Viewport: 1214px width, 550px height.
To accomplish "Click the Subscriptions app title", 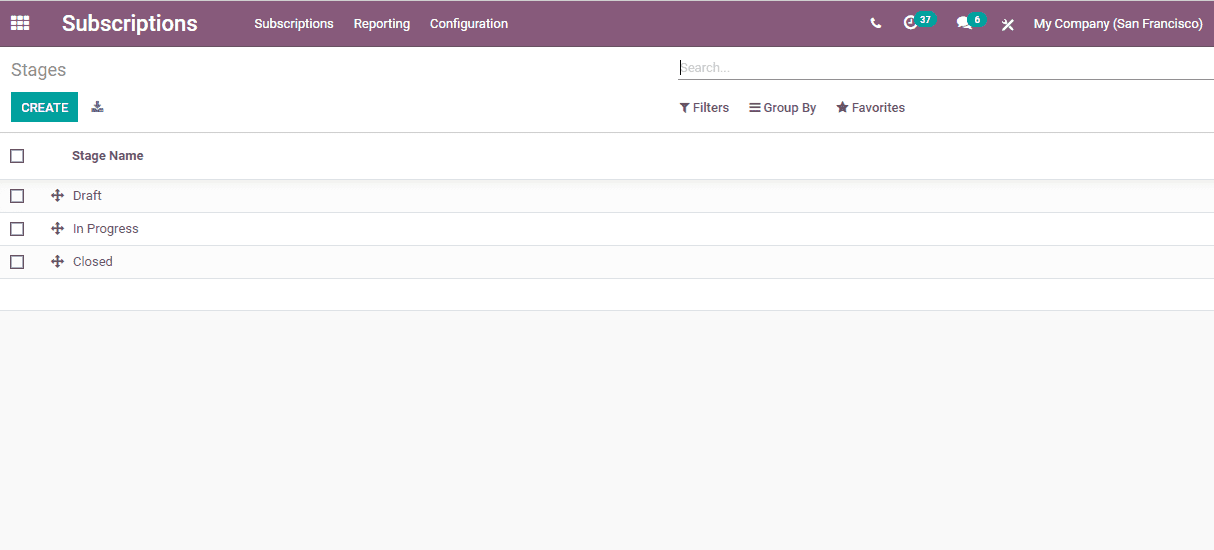I will coord(130,24).
